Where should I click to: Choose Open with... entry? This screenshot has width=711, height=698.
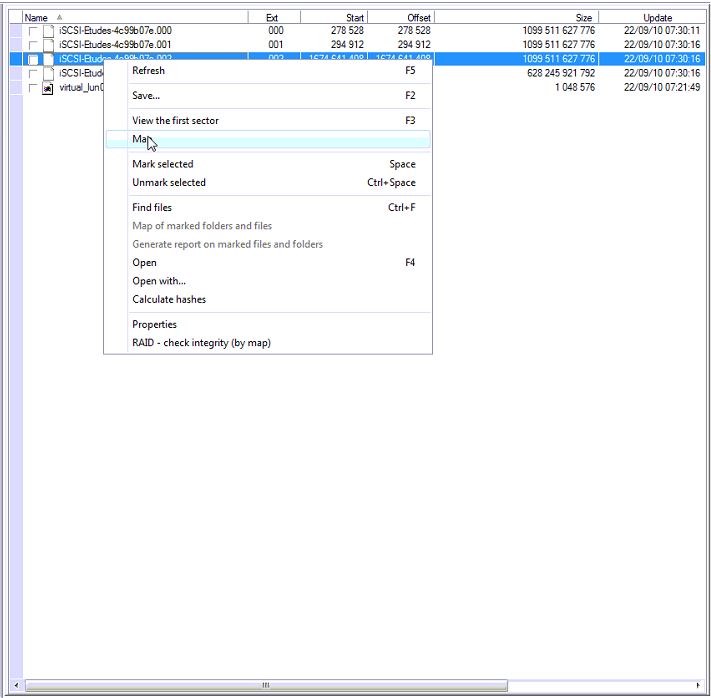coord(268,281)
